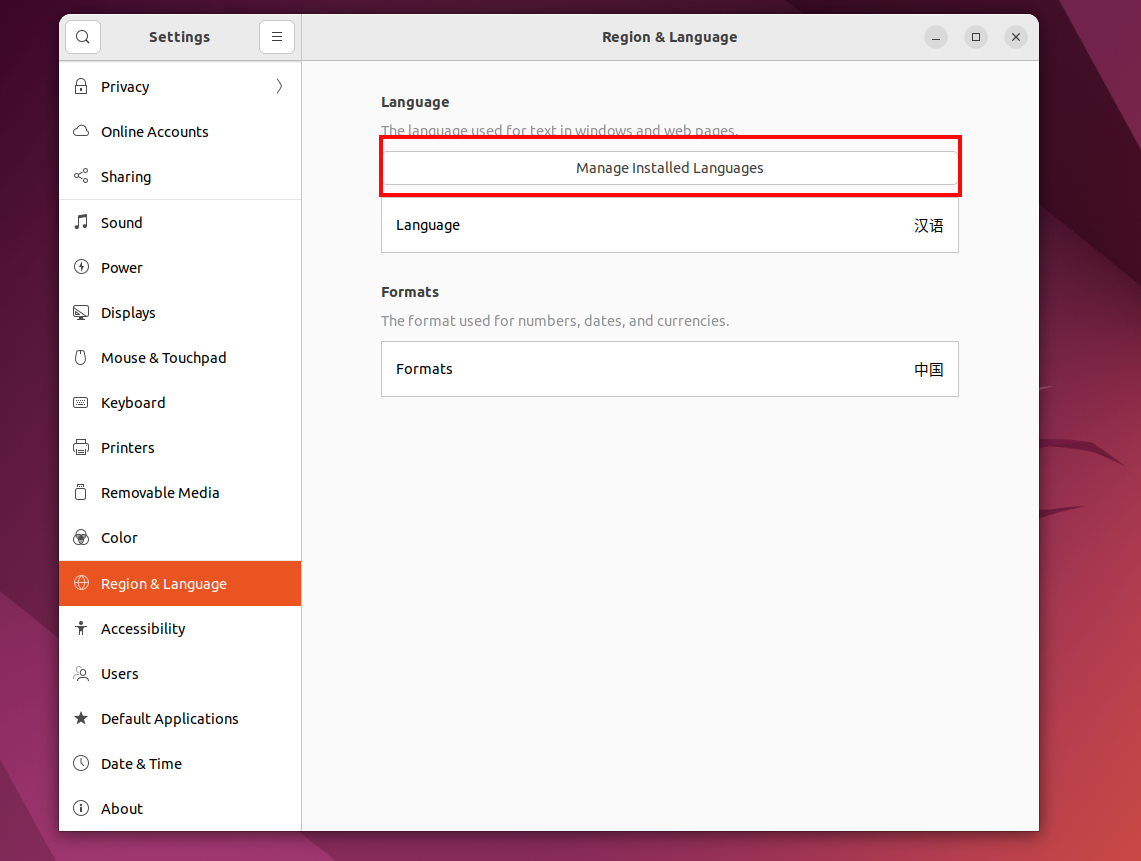
Task: Click the 中国 formats value
Action: point(929,369)
